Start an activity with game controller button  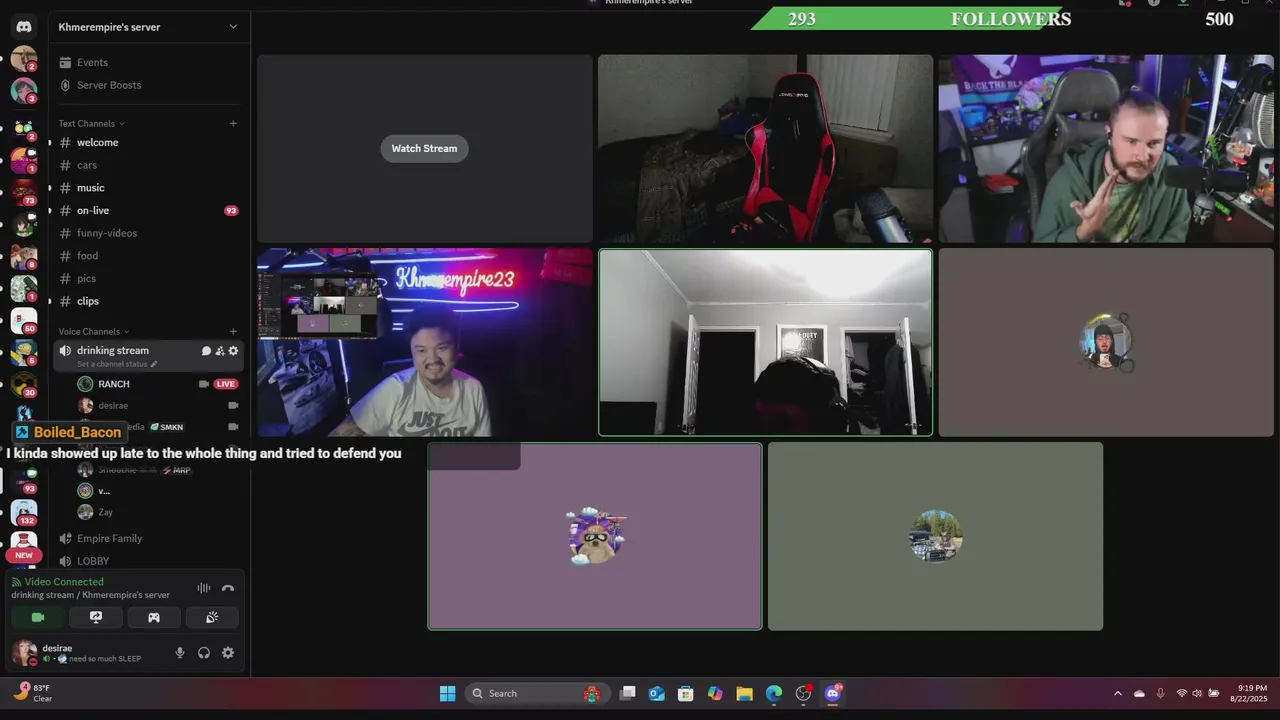point(154,617)
